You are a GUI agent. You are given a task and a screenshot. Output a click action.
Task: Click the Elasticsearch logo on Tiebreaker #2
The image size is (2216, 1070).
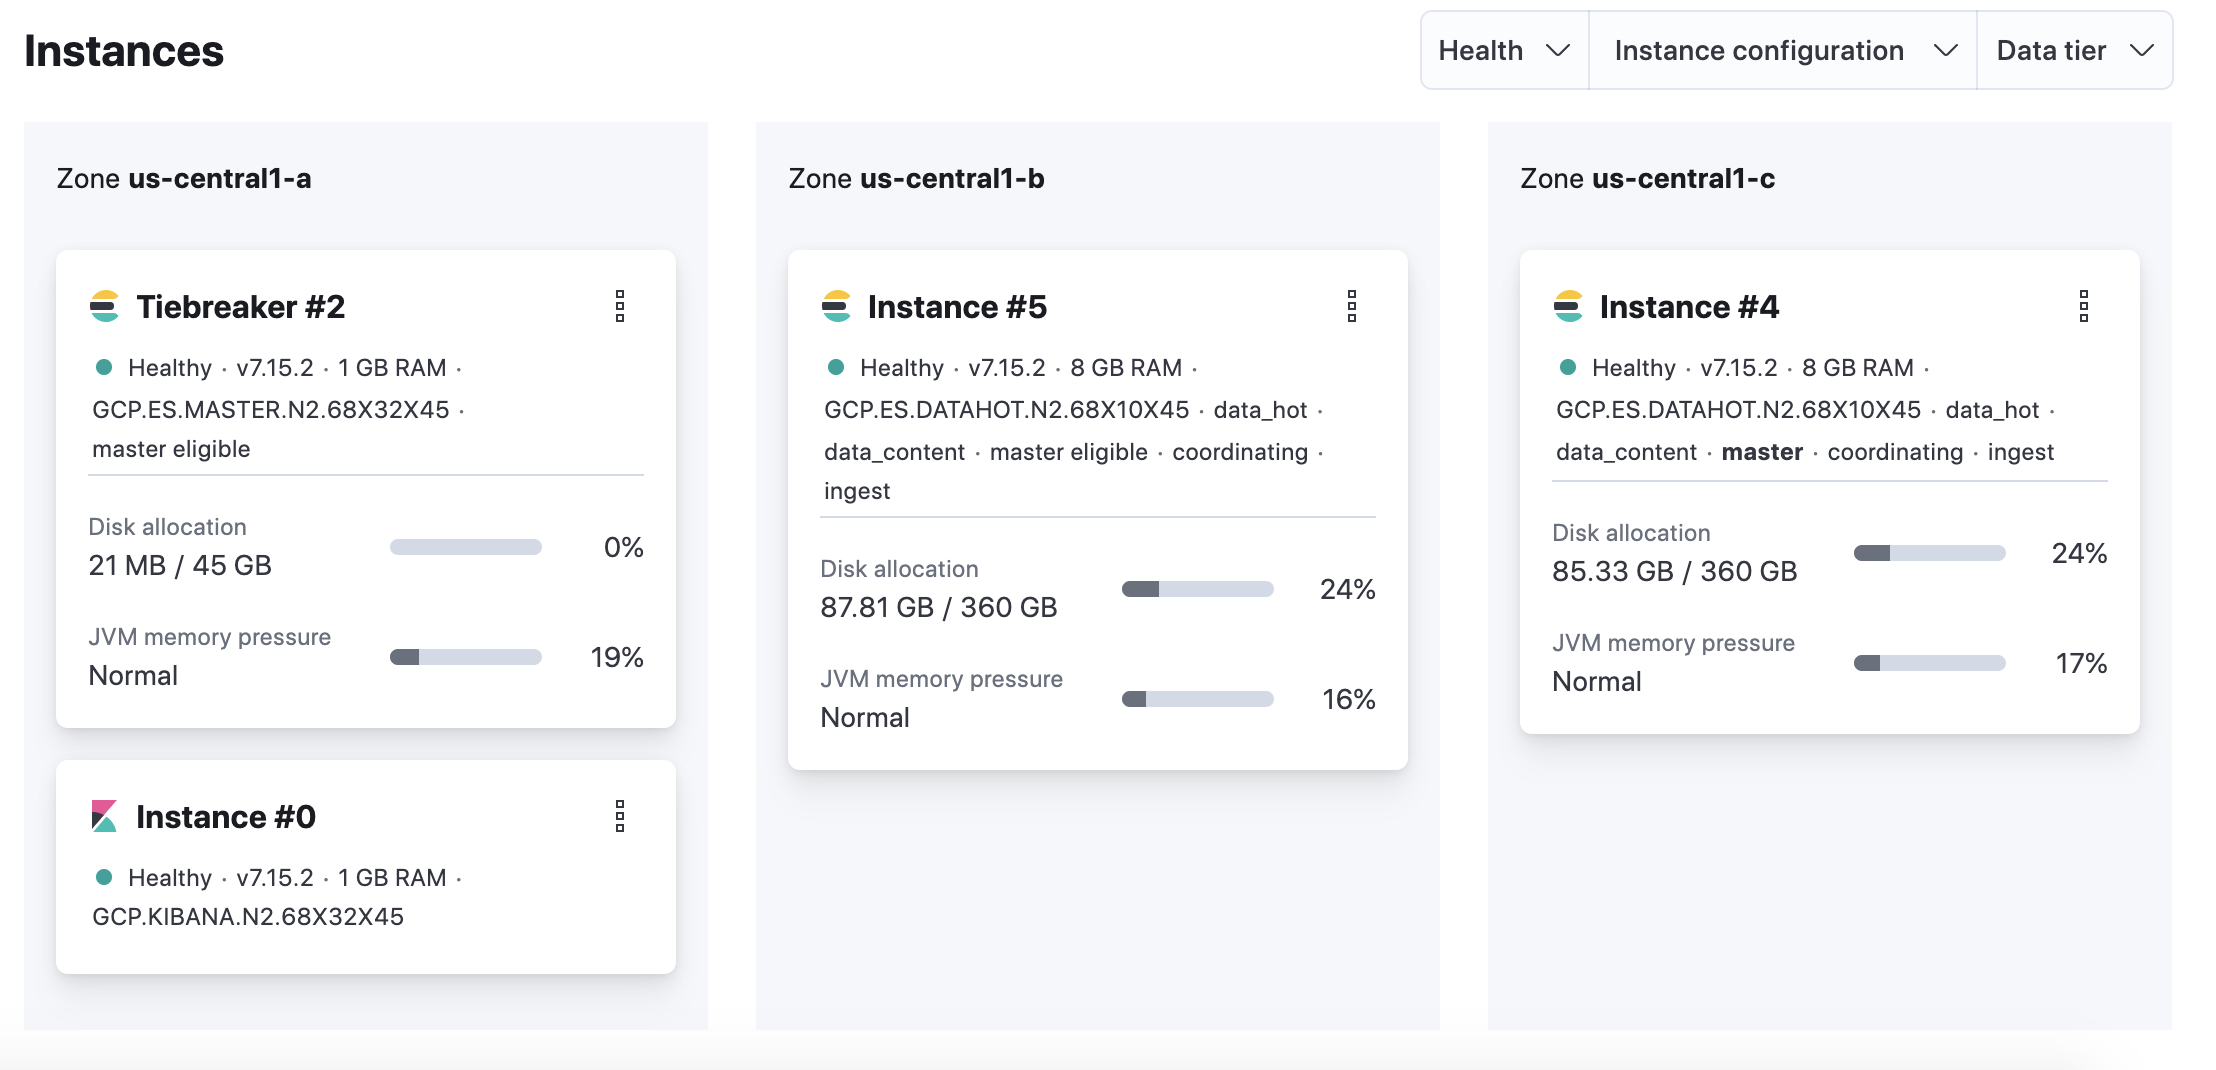104,306
